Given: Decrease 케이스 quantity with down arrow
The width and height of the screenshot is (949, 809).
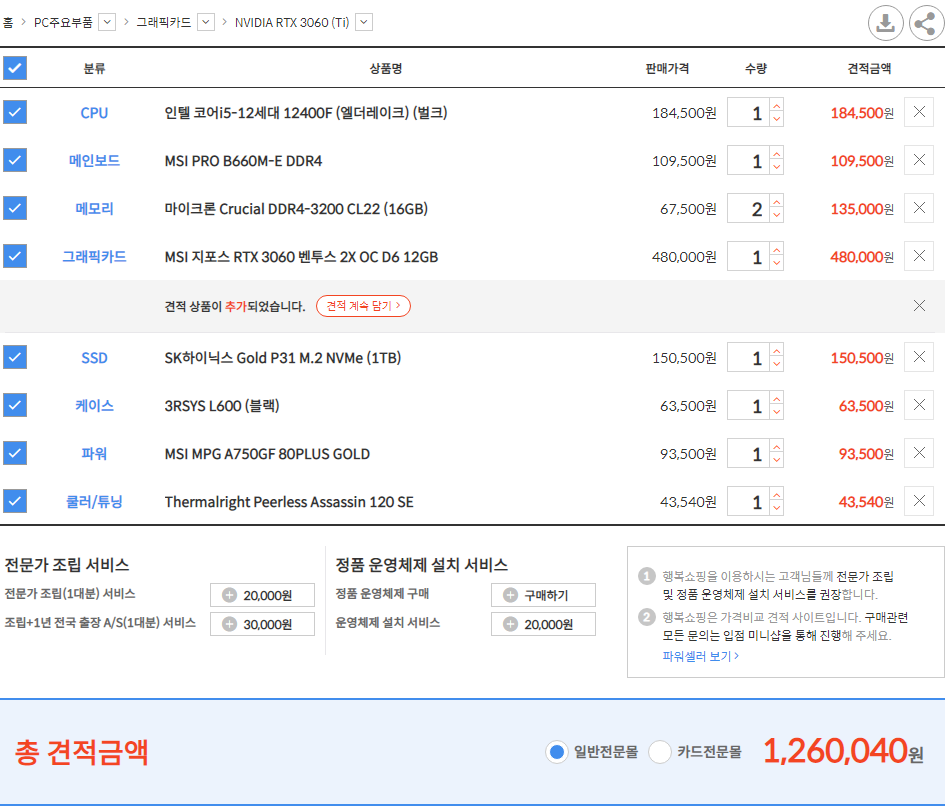Looking at the screenshot, I should (x=777, y=413).
